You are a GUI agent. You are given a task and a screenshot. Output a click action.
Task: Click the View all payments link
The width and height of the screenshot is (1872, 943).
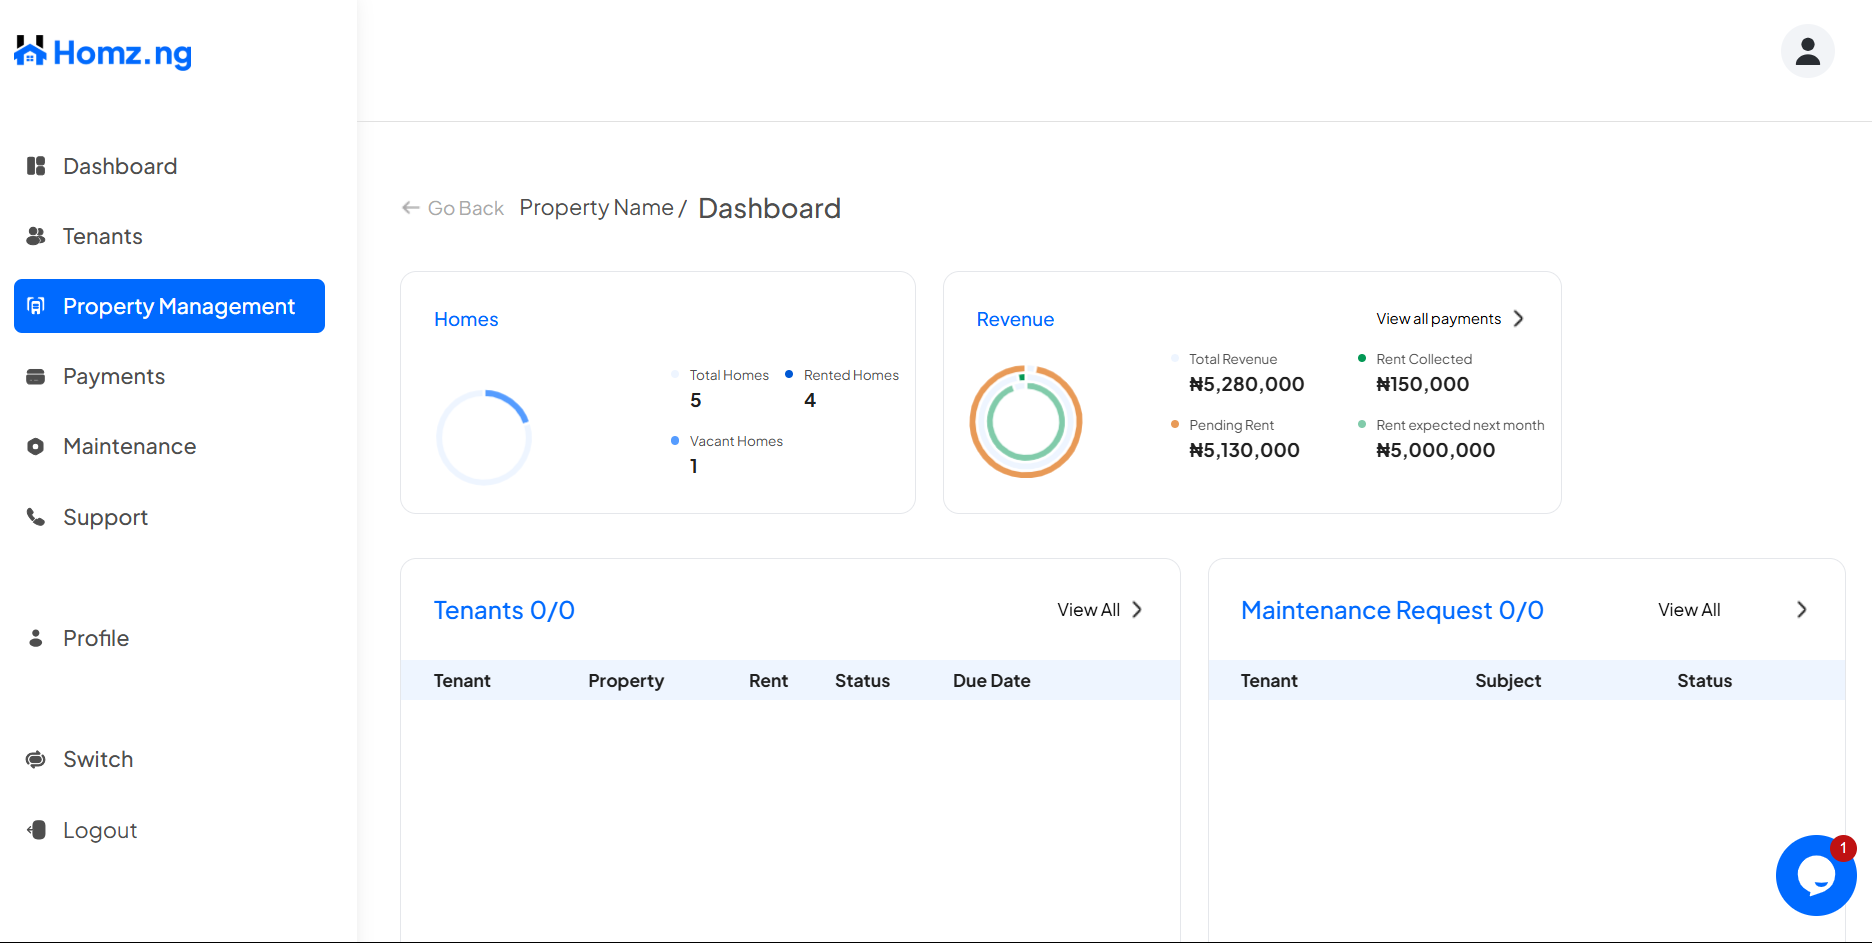coord(1438,319)
